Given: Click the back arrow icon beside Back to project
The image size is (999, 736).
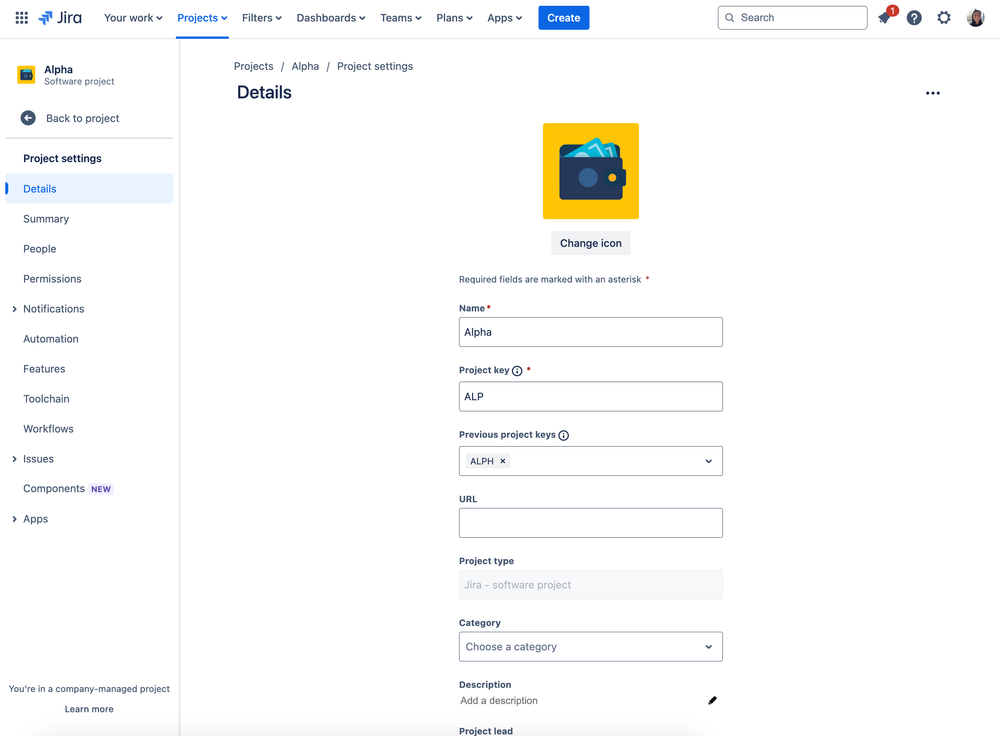Looking at the screenshot, I should tap(28, 118).
